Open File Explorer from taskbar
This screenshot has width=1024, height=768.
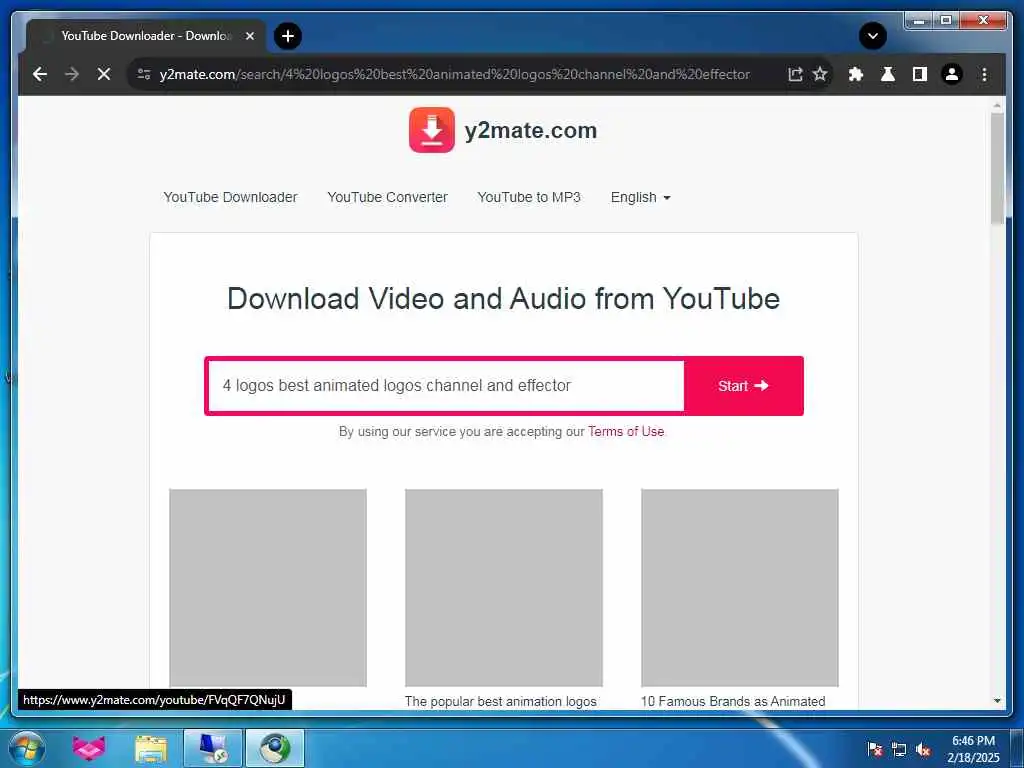151,749
